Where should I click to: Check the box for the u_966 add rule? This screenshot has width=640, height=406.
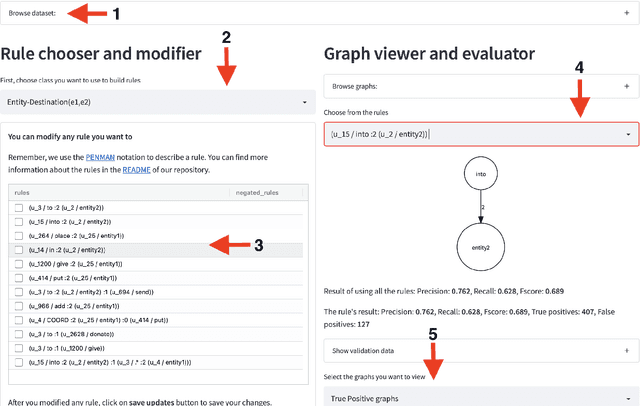click(20, 305)
